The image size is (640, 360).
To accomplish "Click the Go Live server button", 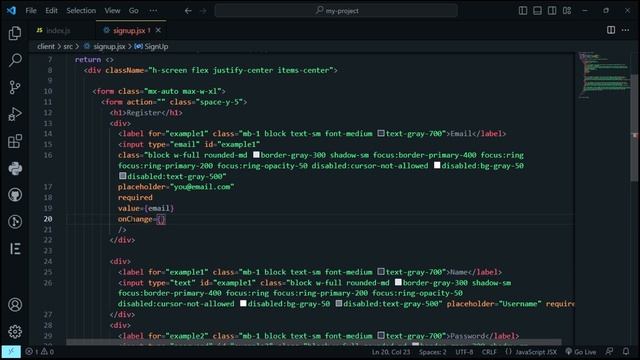I will [580, 352].
